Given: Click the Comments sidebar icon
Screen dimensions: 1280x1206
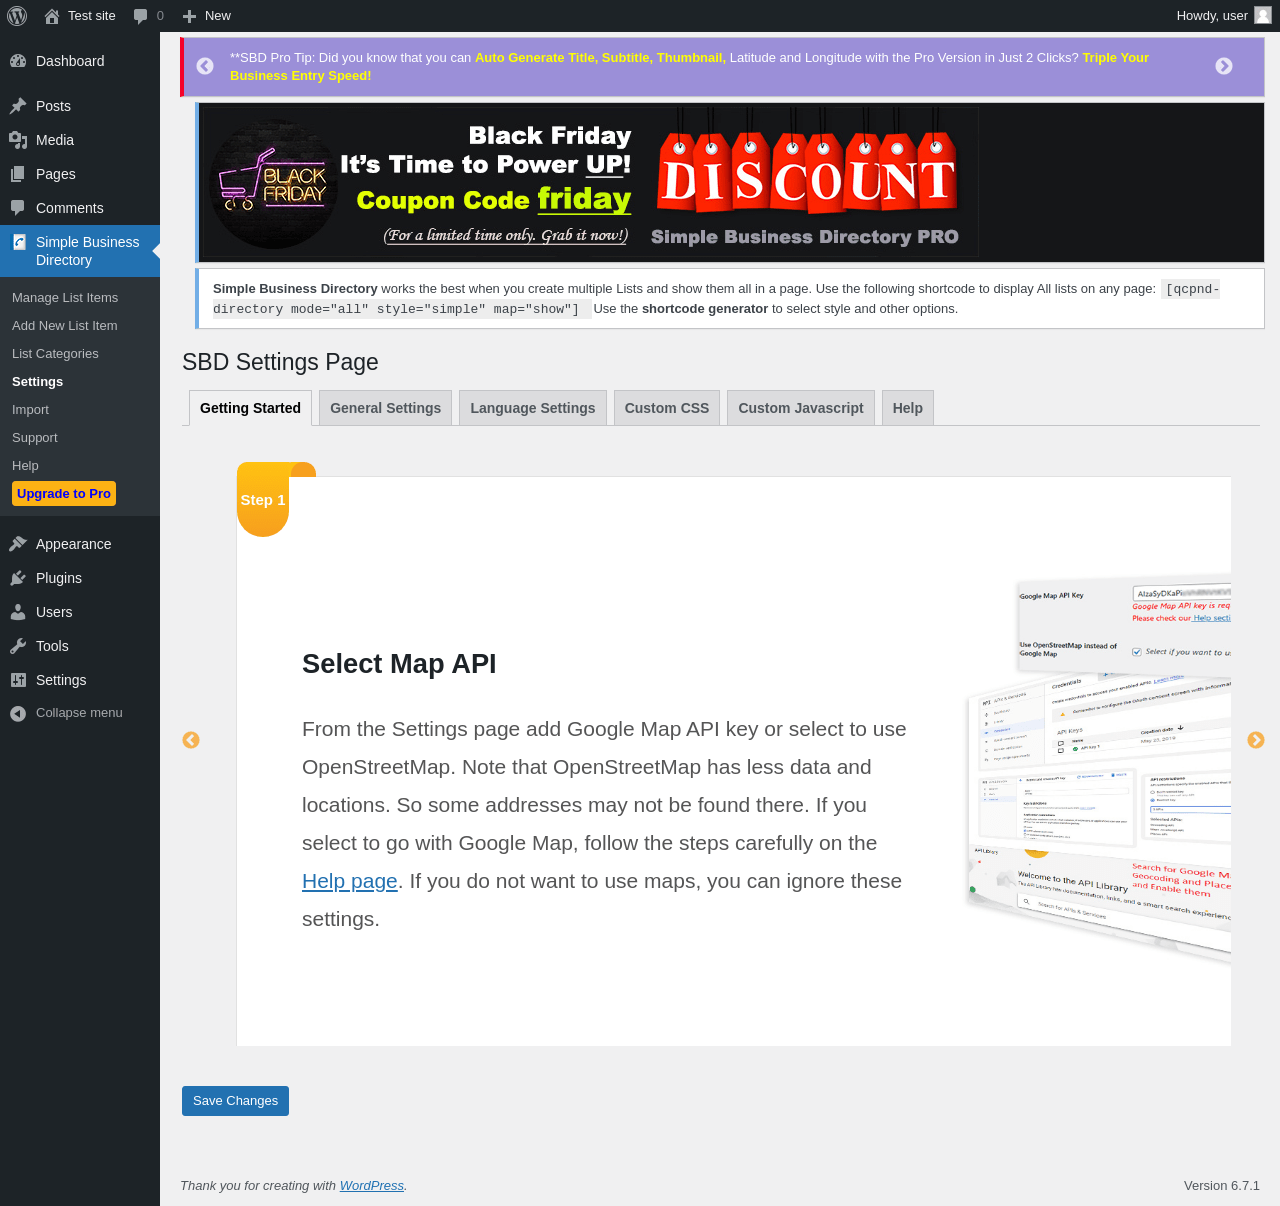Looking at the screenshot, I should [18, 208].
